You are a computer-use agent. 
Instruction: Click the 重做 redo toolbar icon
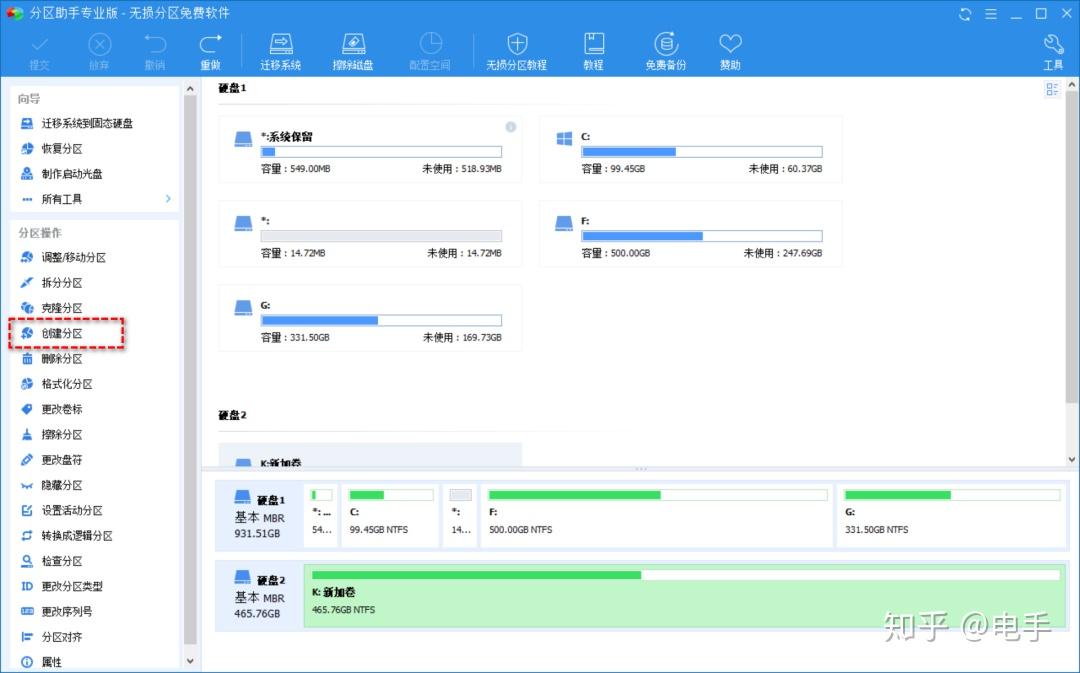(x=210, y=51)
